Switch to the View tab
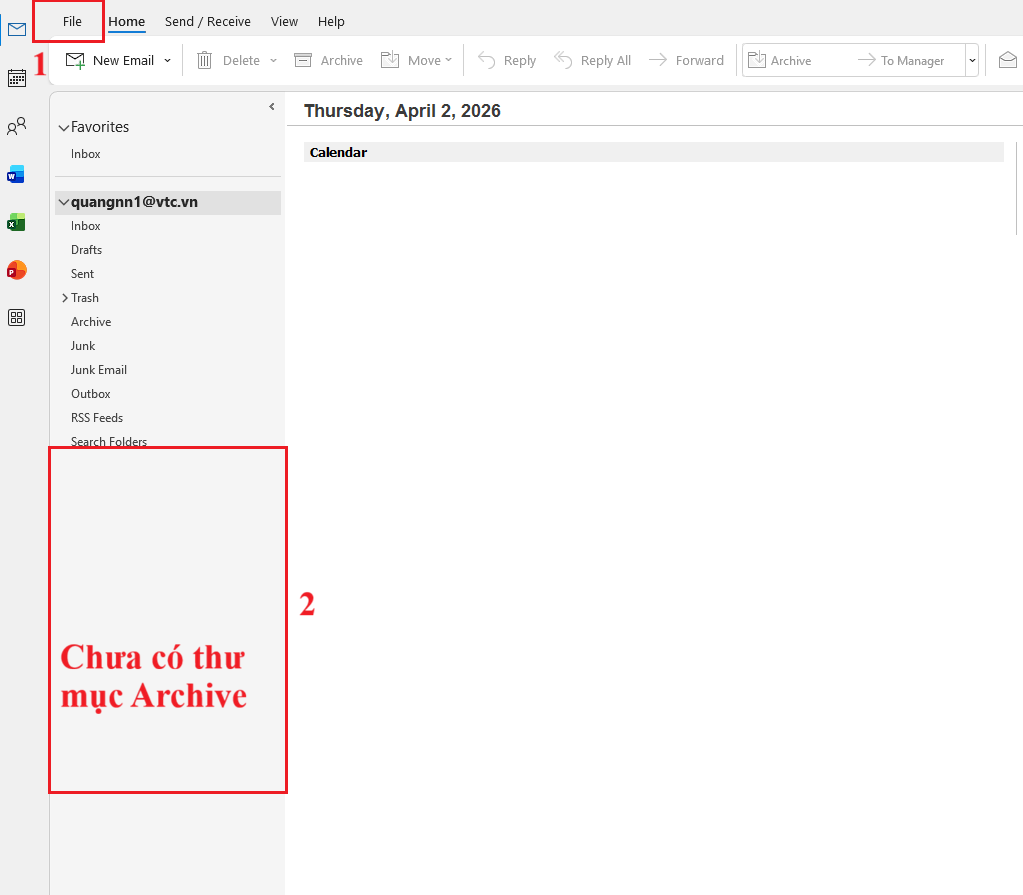This screenshot has height=895, width=1023. [x=284, y=22]
